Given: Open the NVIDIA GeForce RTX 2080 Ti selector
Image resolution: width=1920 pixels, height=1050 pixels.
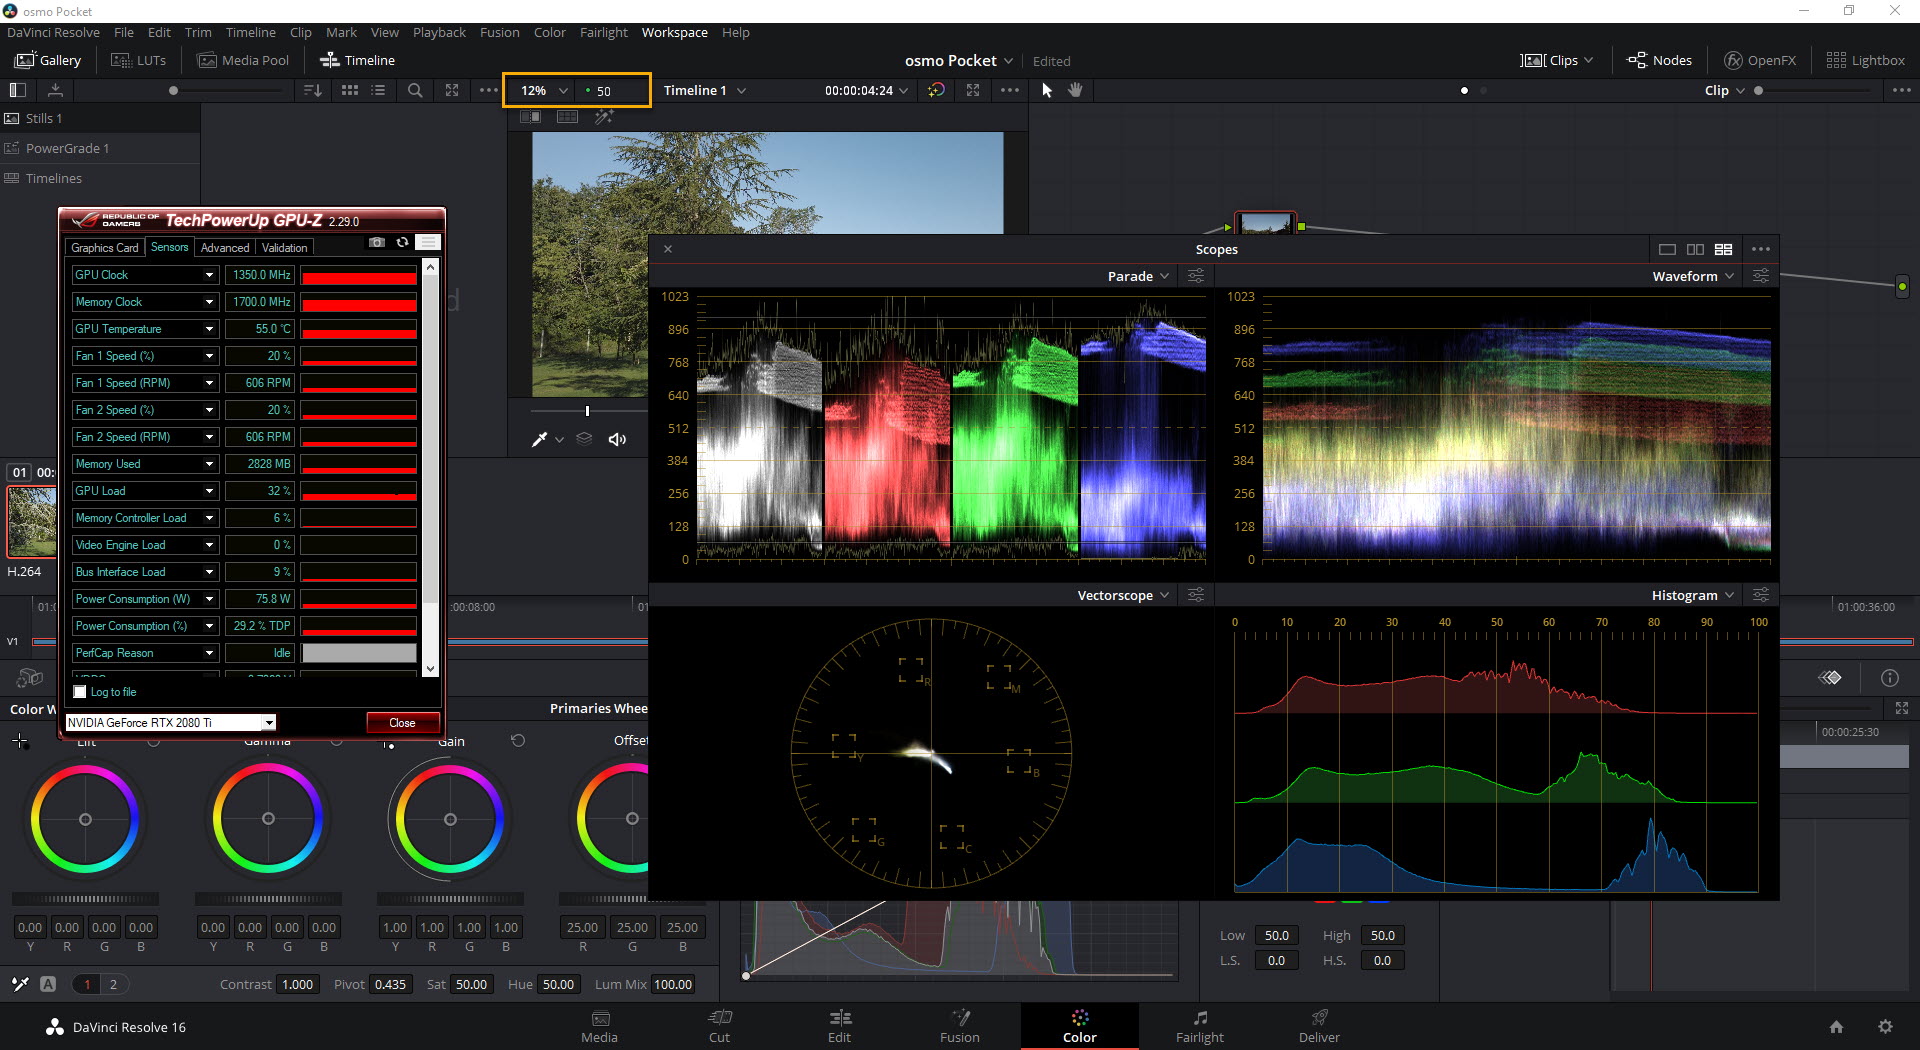Looking at the screenshot, I should point(170,722).
